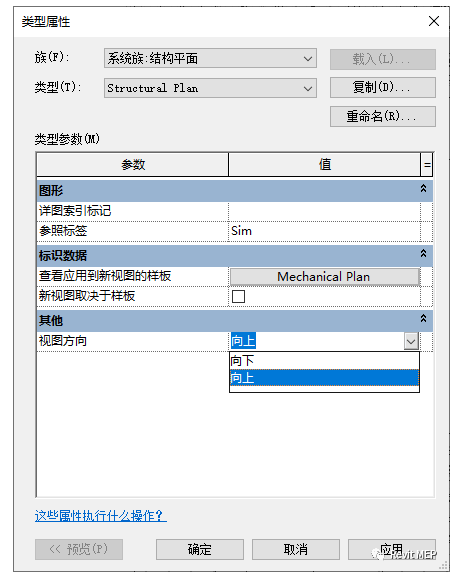Image resolution: width=467 pixels, height=578 pixels.
Task: Click the 应用 apply button
Action: pyautogui.click(x=392, y=549)
